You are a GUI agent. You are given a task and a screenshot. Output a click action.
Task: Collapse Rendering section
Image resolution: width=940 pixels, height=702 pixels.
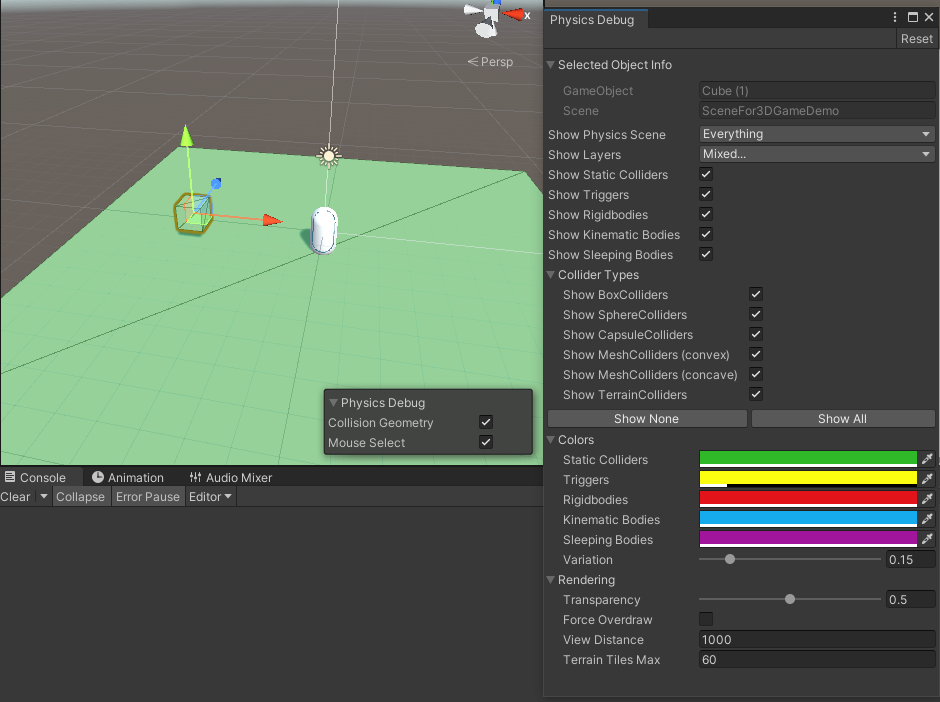click(x=550, y=580)
